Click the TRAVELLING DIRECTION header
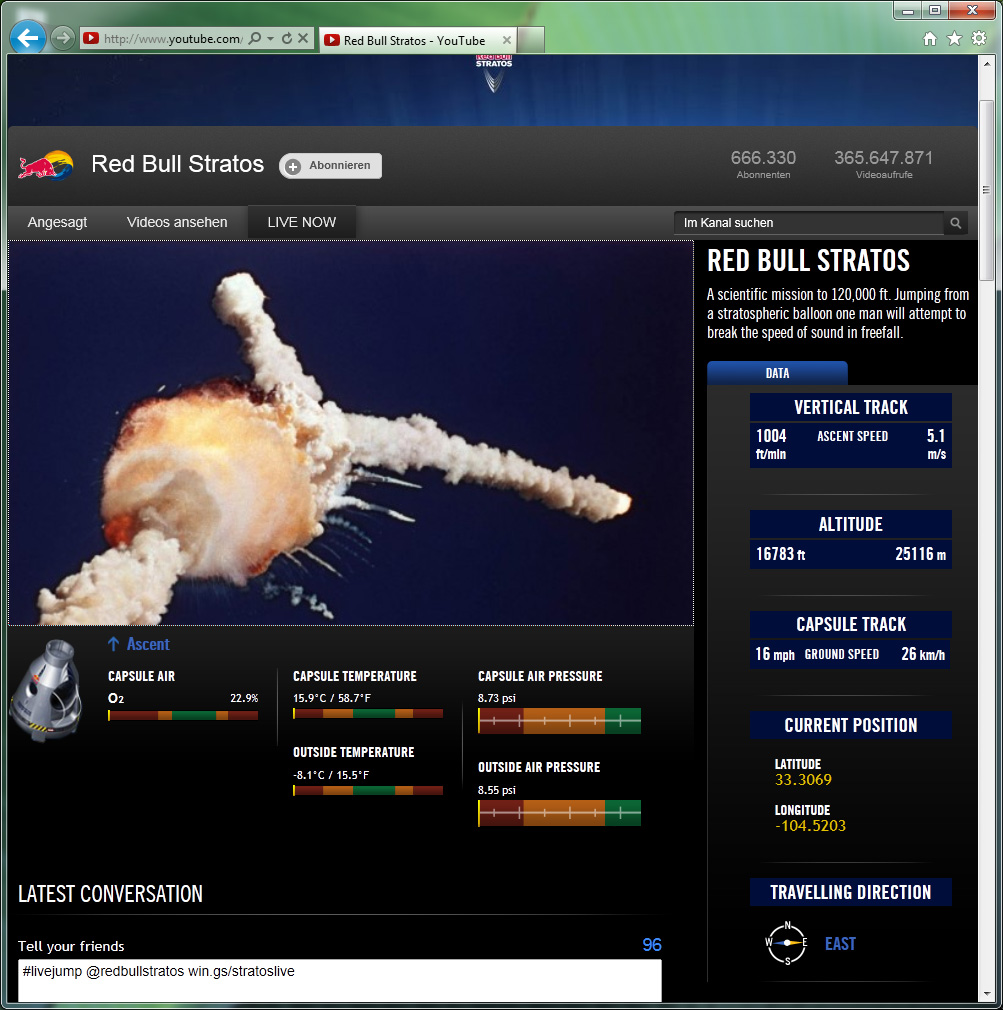 850,892
